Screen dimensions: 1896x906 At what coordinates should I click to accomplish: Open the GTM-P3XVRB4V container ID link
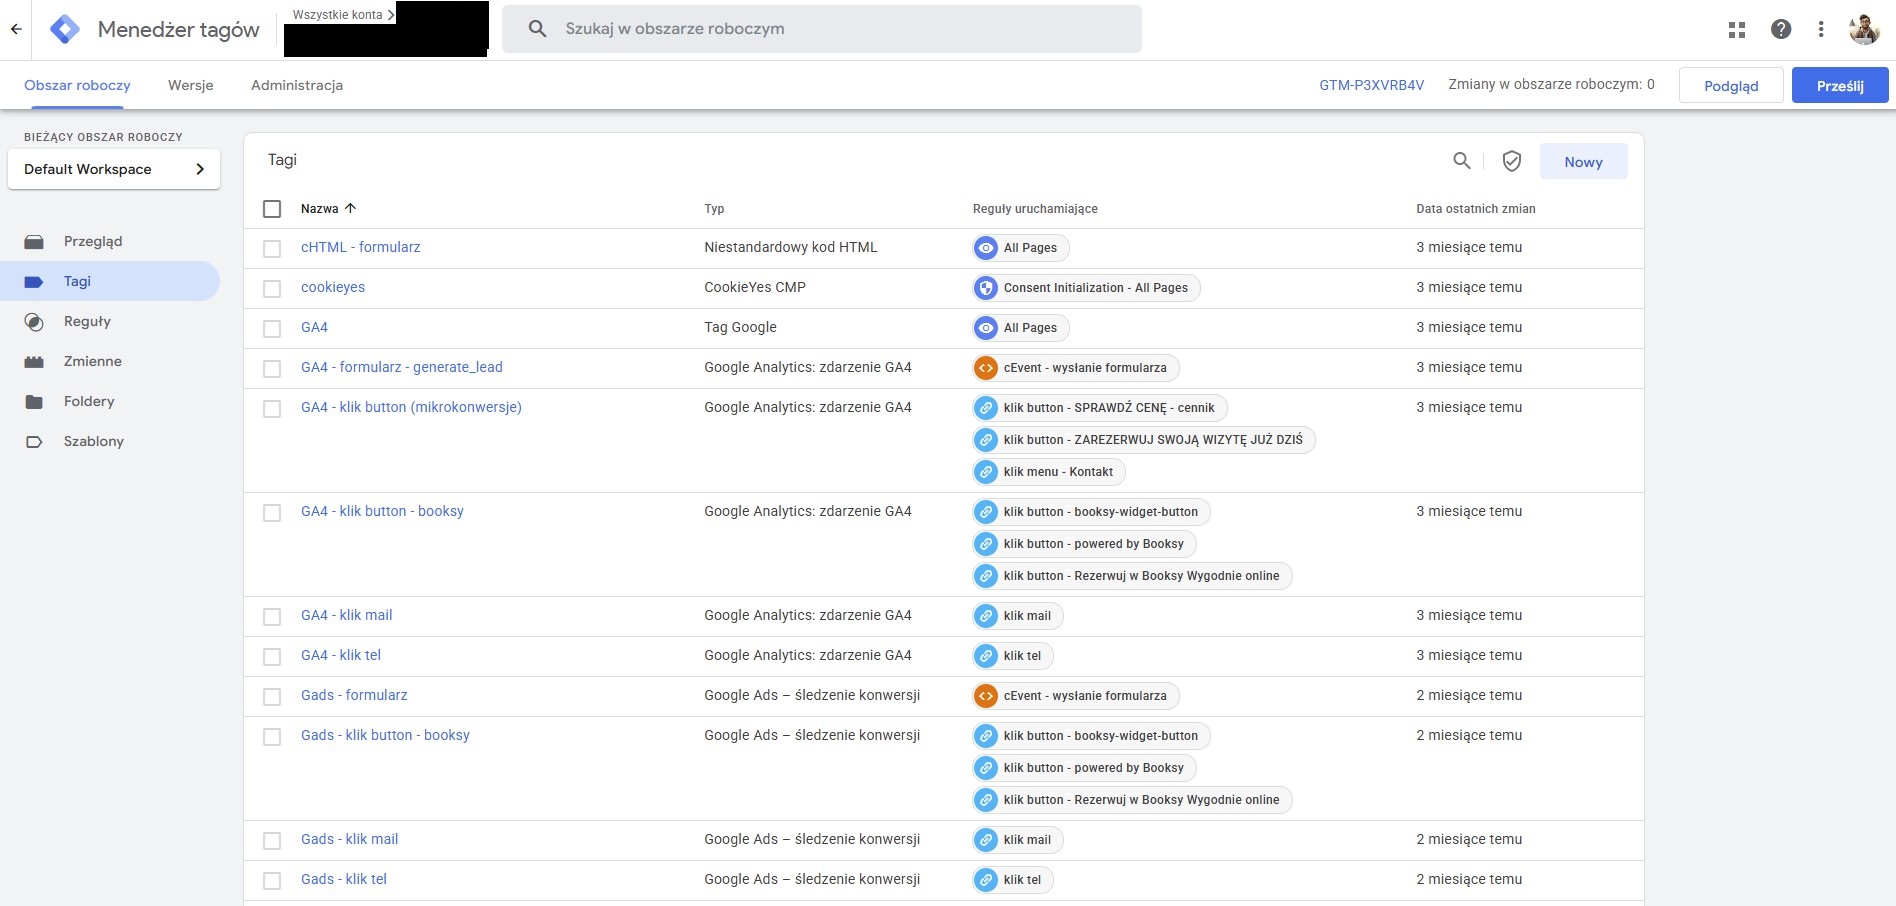coord(1371,85)
